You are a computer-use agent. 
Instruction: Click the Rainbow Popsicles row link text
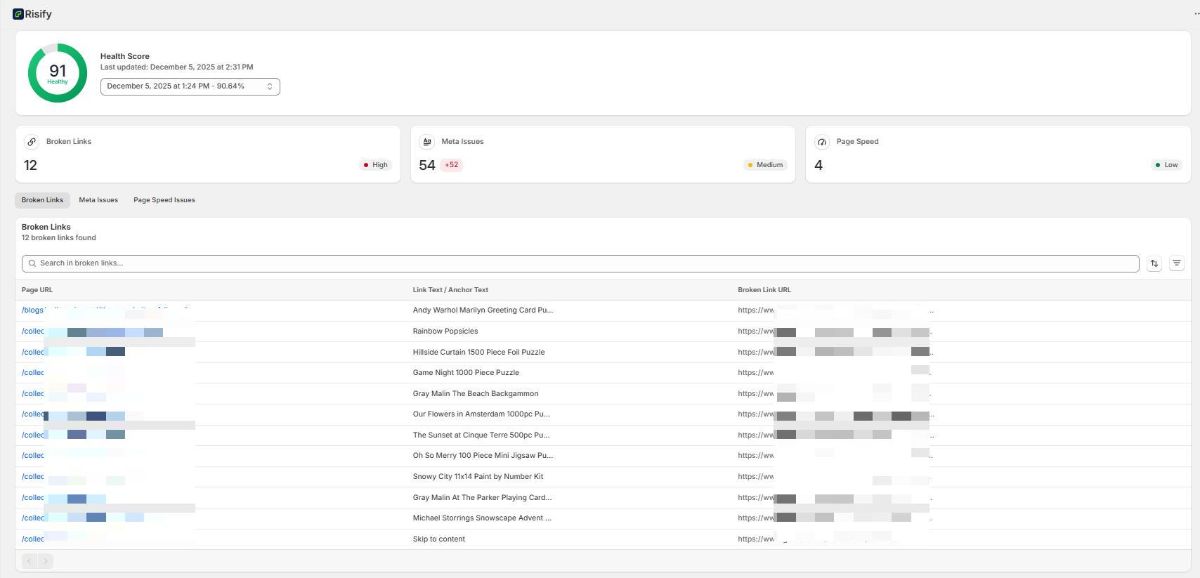point(445,331)
